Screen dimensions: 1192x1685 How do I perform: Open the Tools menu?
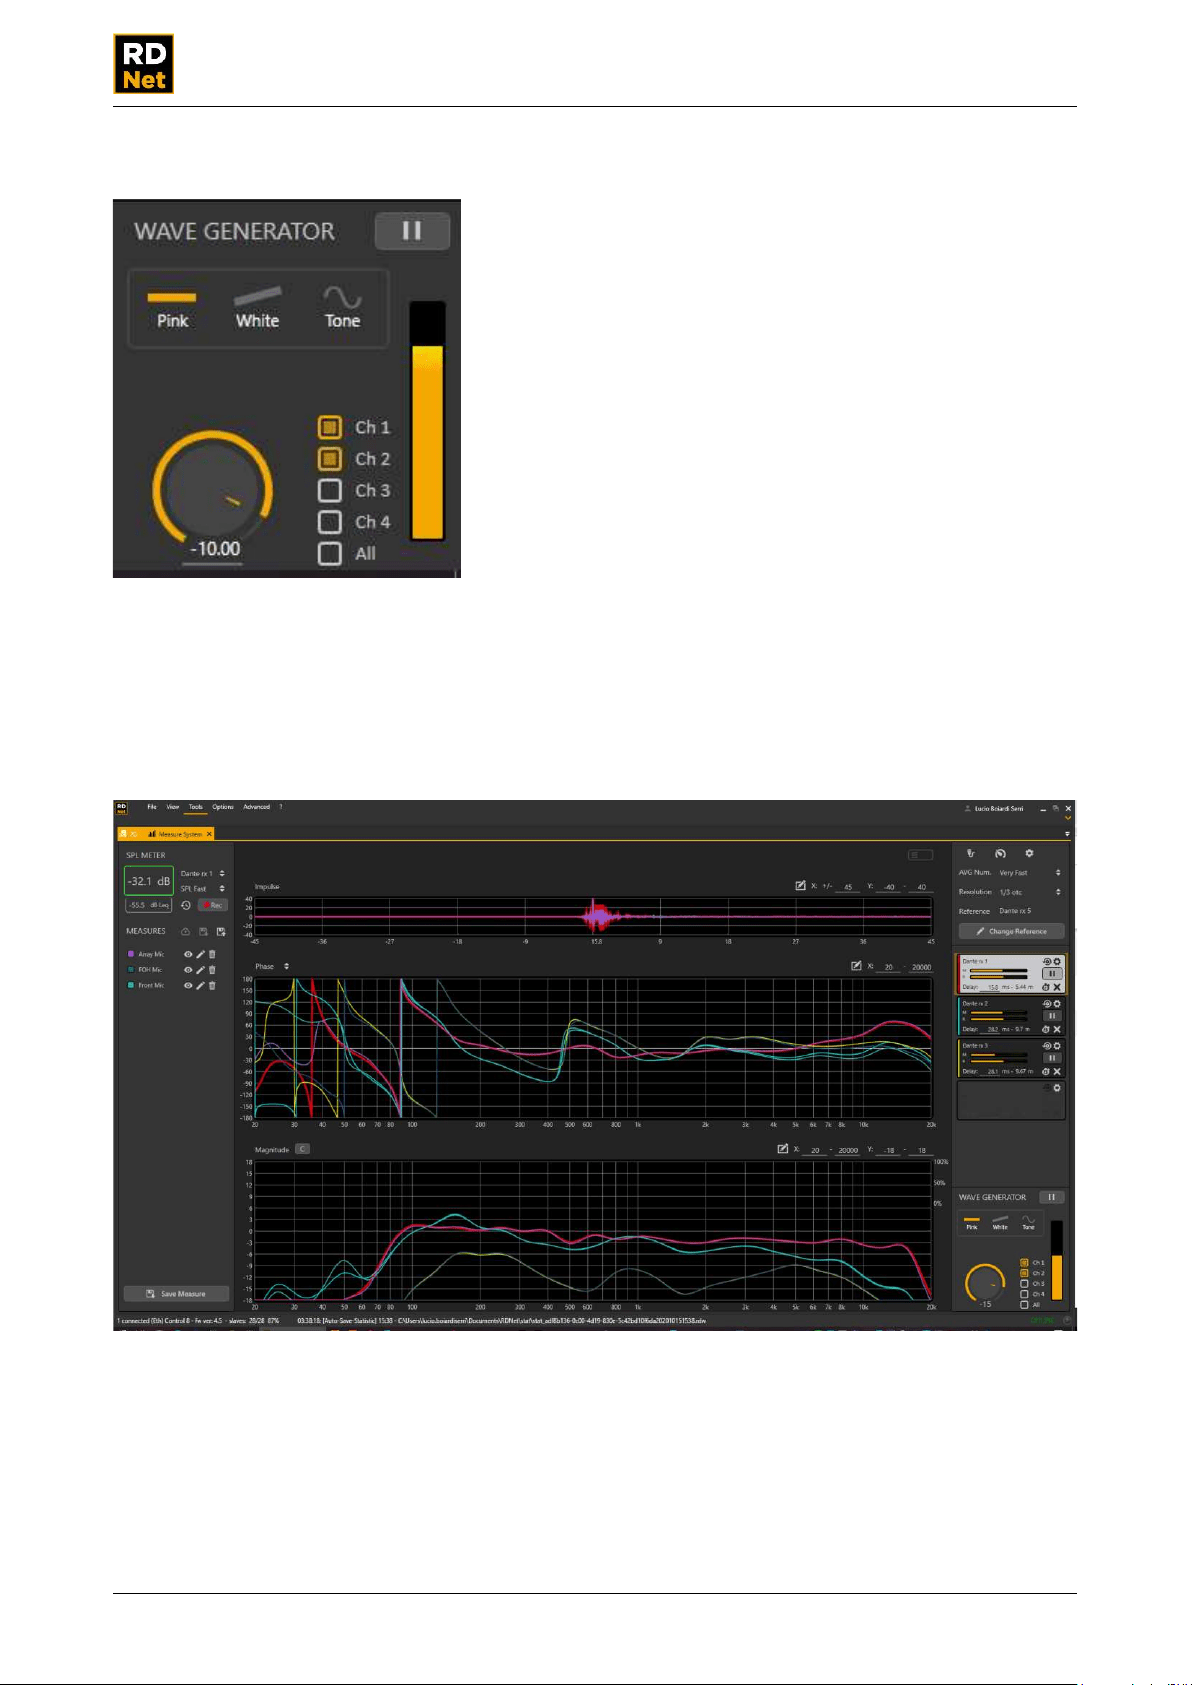pyautogui.click(x=196, y=807)
